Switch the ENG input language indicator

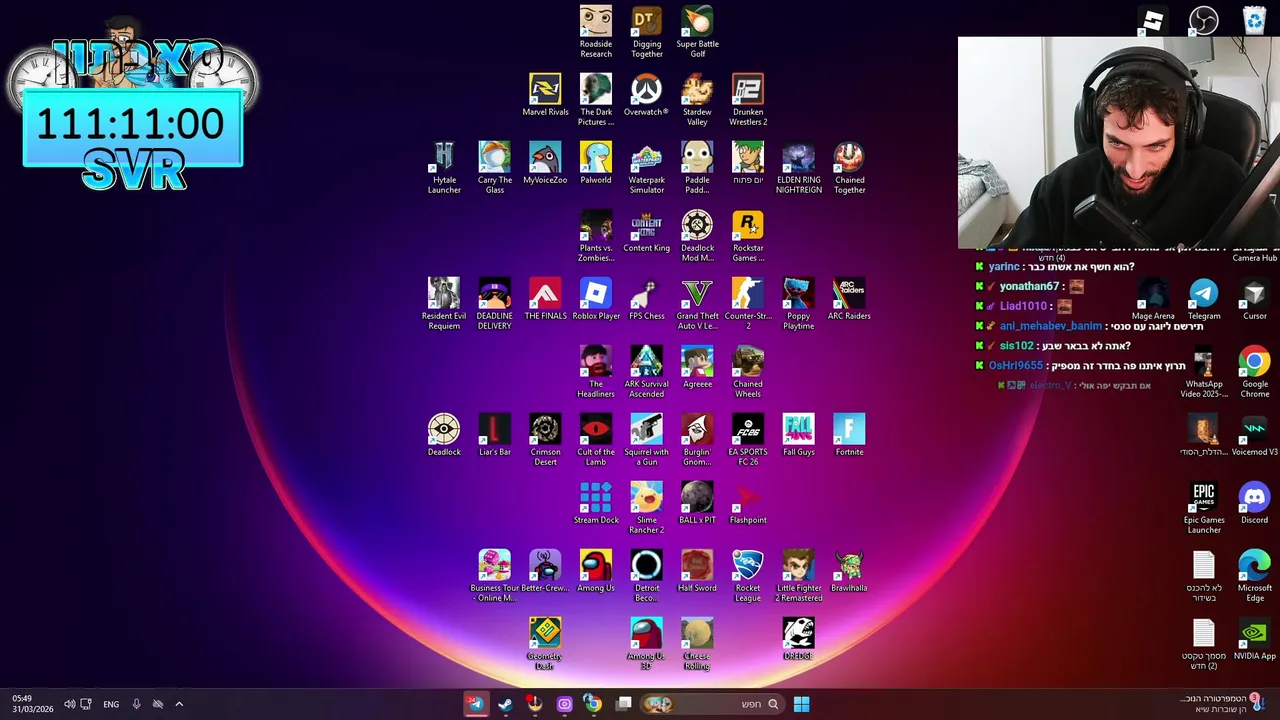click(111, 704)
